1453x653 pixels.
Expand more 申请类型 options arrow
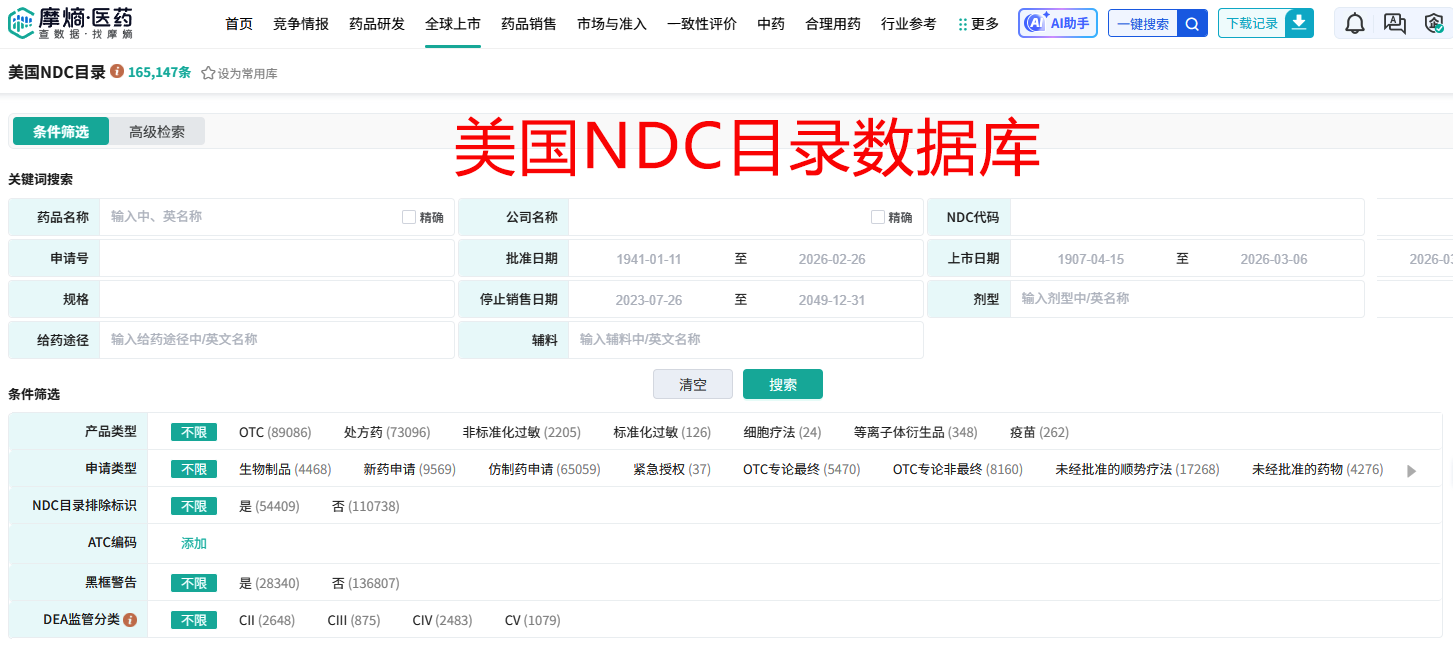click(x=1412, y=471)
